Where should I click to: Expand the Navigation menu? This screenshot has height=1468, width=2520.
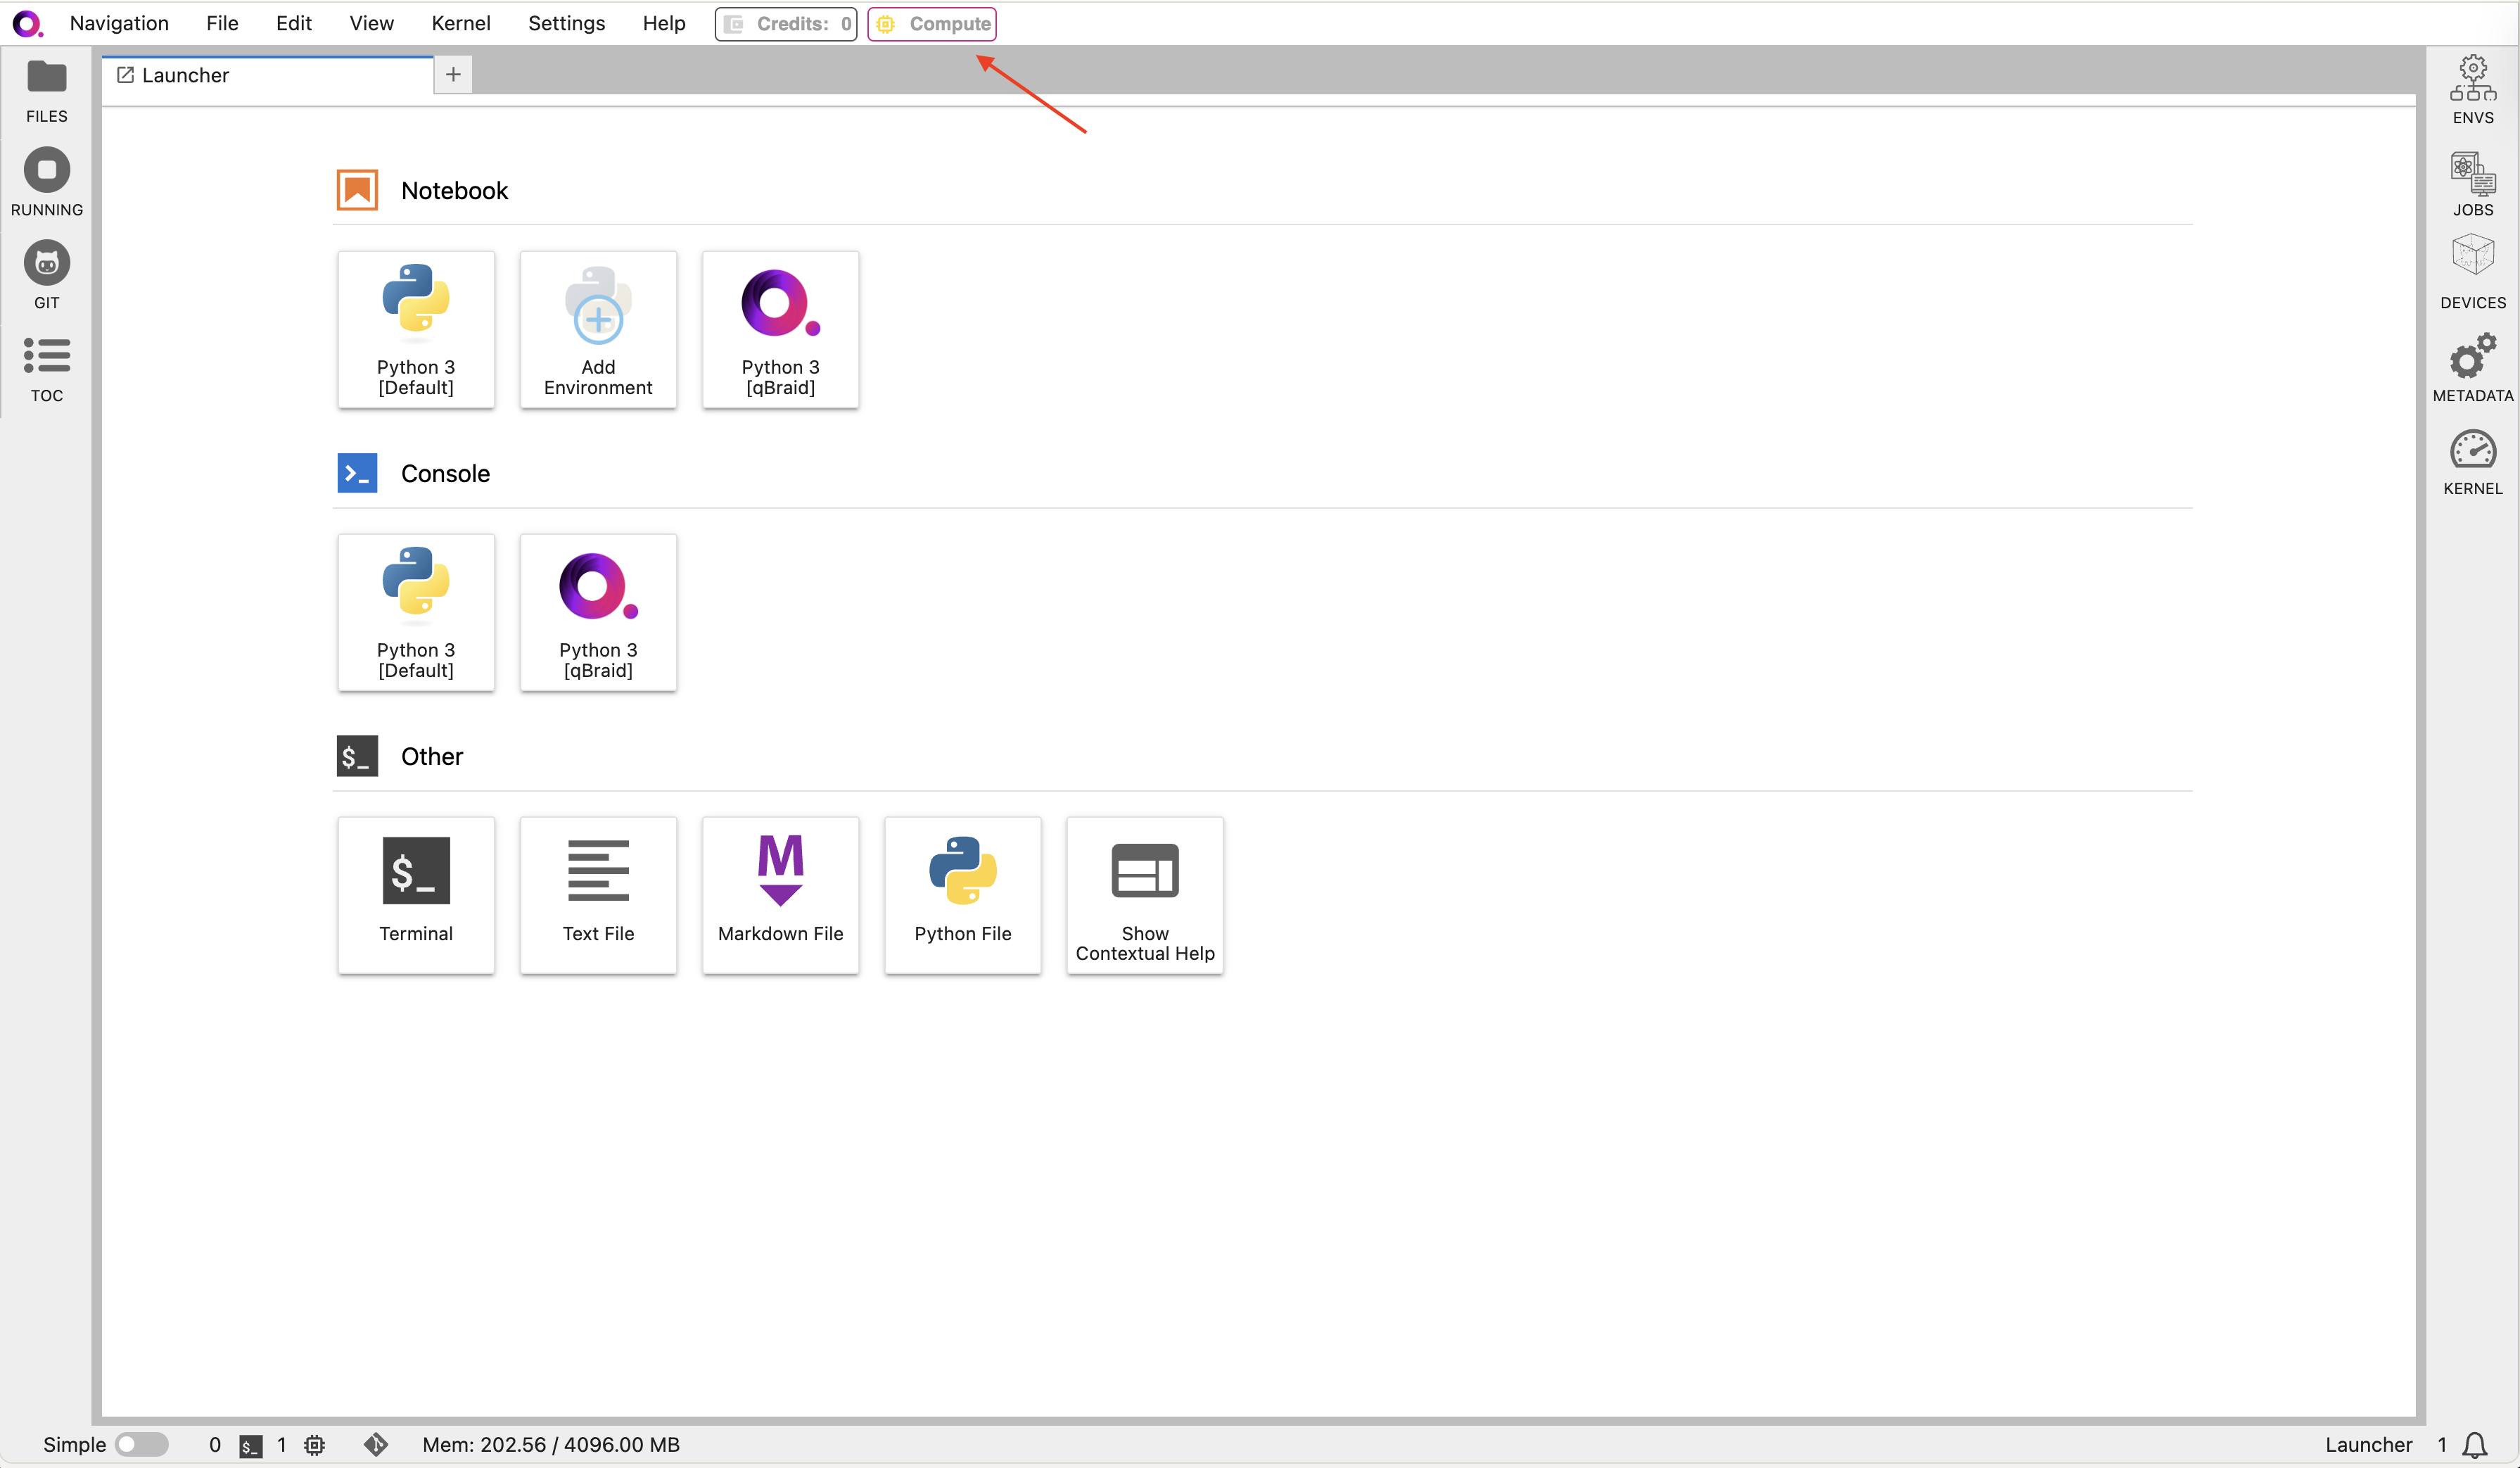tap(119, 23)
